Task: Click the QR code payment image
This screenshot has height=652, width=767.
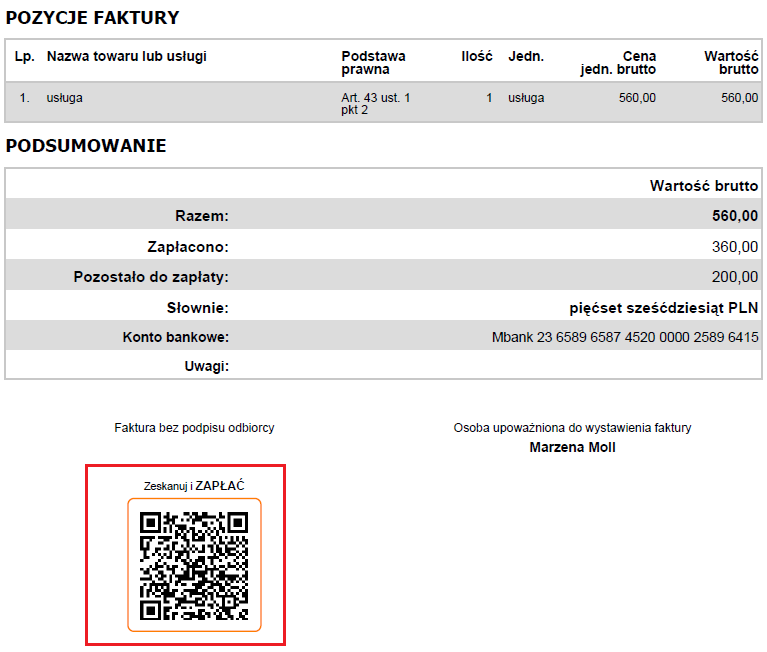Action: pyautogui.click(x=194, y=566)
